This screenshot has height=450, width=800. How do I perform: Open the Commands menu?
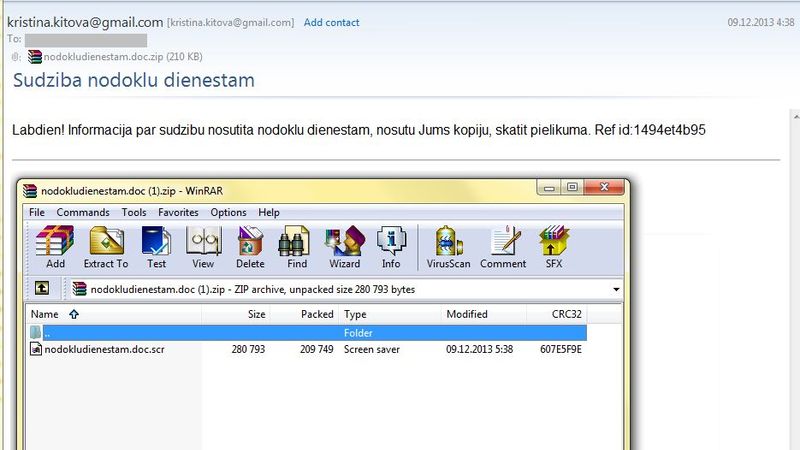click(83, 212)
